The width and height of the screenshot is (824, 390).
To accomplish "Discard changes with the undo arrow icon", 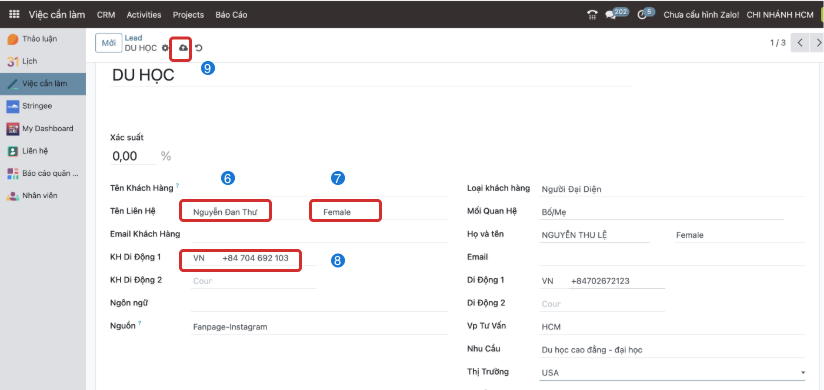I will [199, 48].
